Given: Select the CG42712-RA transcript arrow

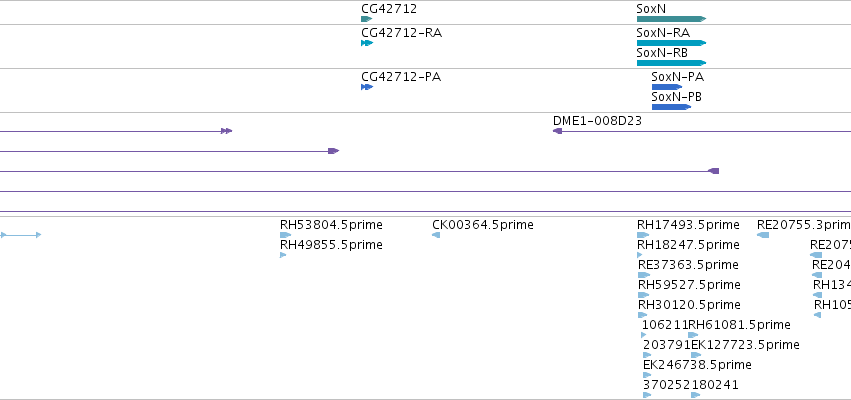Looking at the screenshot, I should coord(367,43).
